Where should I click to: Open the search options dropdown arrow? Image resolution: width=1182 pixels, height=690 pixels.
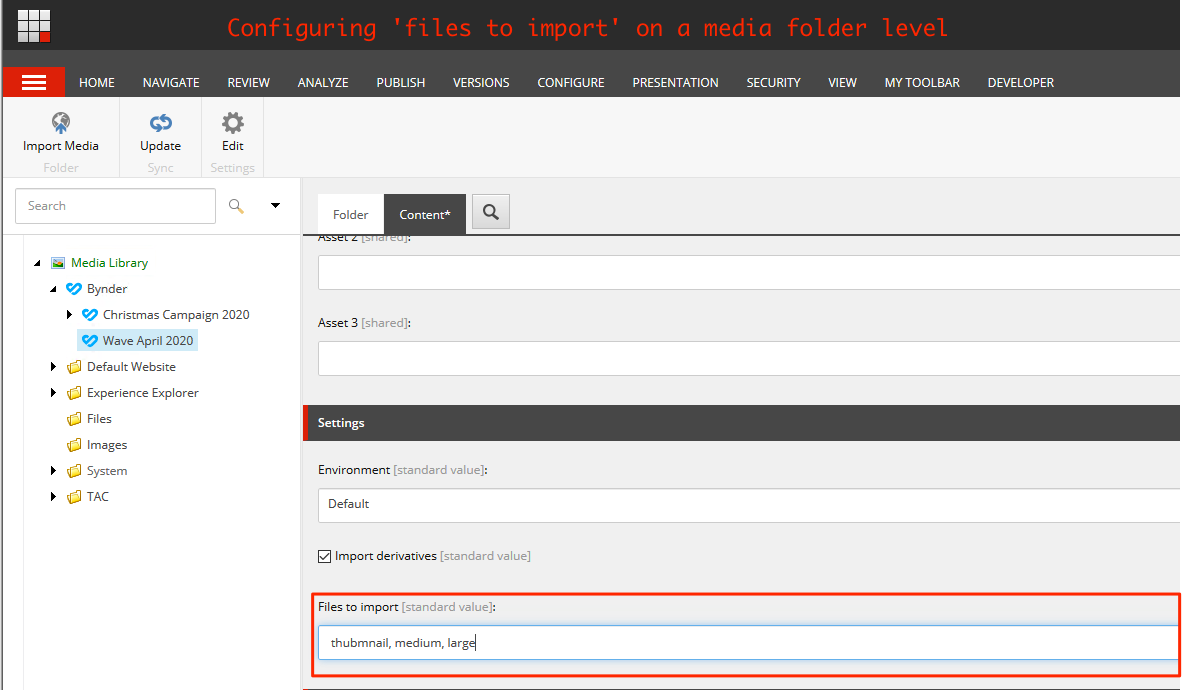coord(275,205)
